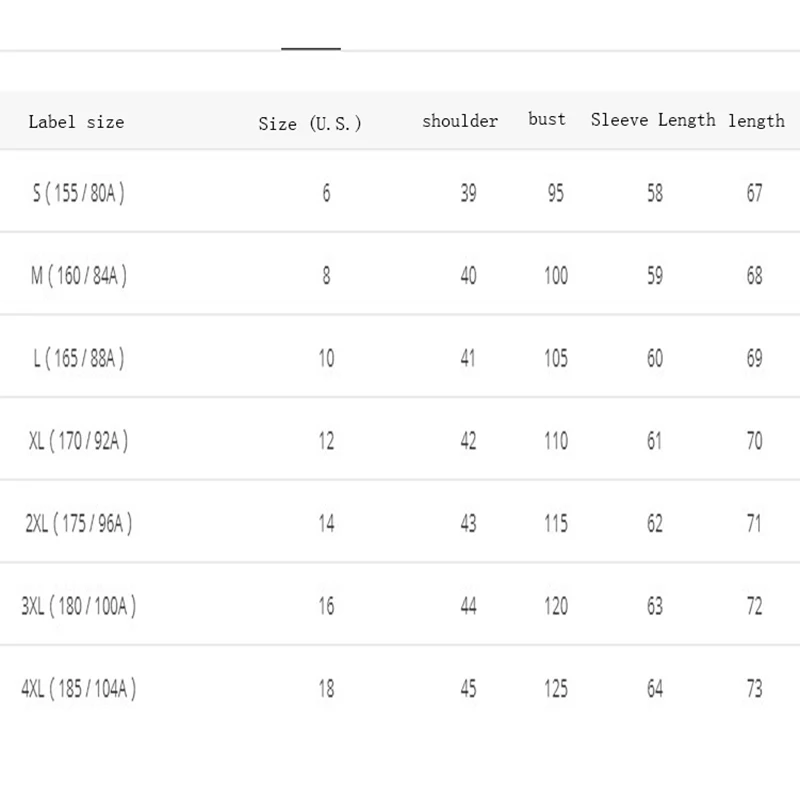Image resolution: width=800 pixels, height=800 pixels.
Task: Select the 4XL (185/104A) row label
Action: click(78, 688)
